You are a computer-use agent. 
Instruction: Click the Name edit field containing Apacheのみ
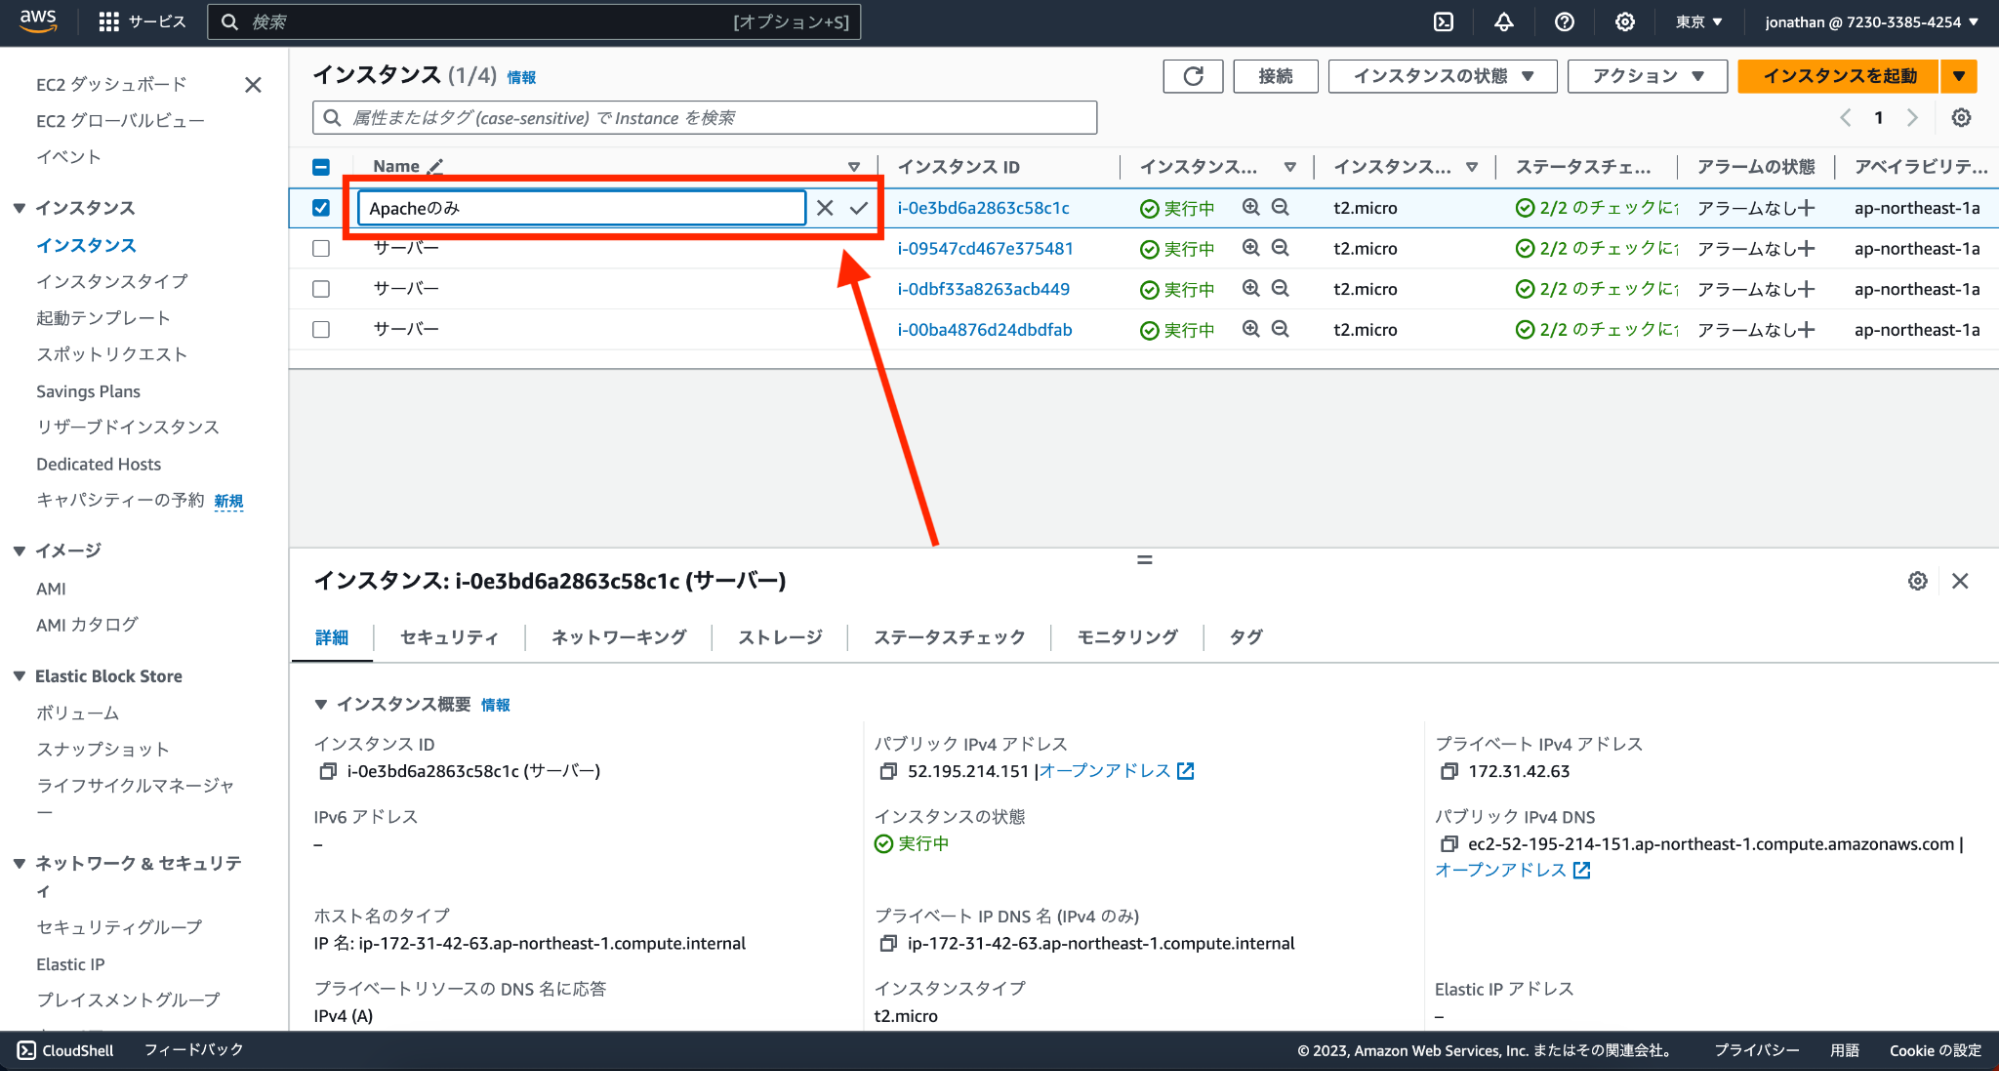tap(582, 208)
